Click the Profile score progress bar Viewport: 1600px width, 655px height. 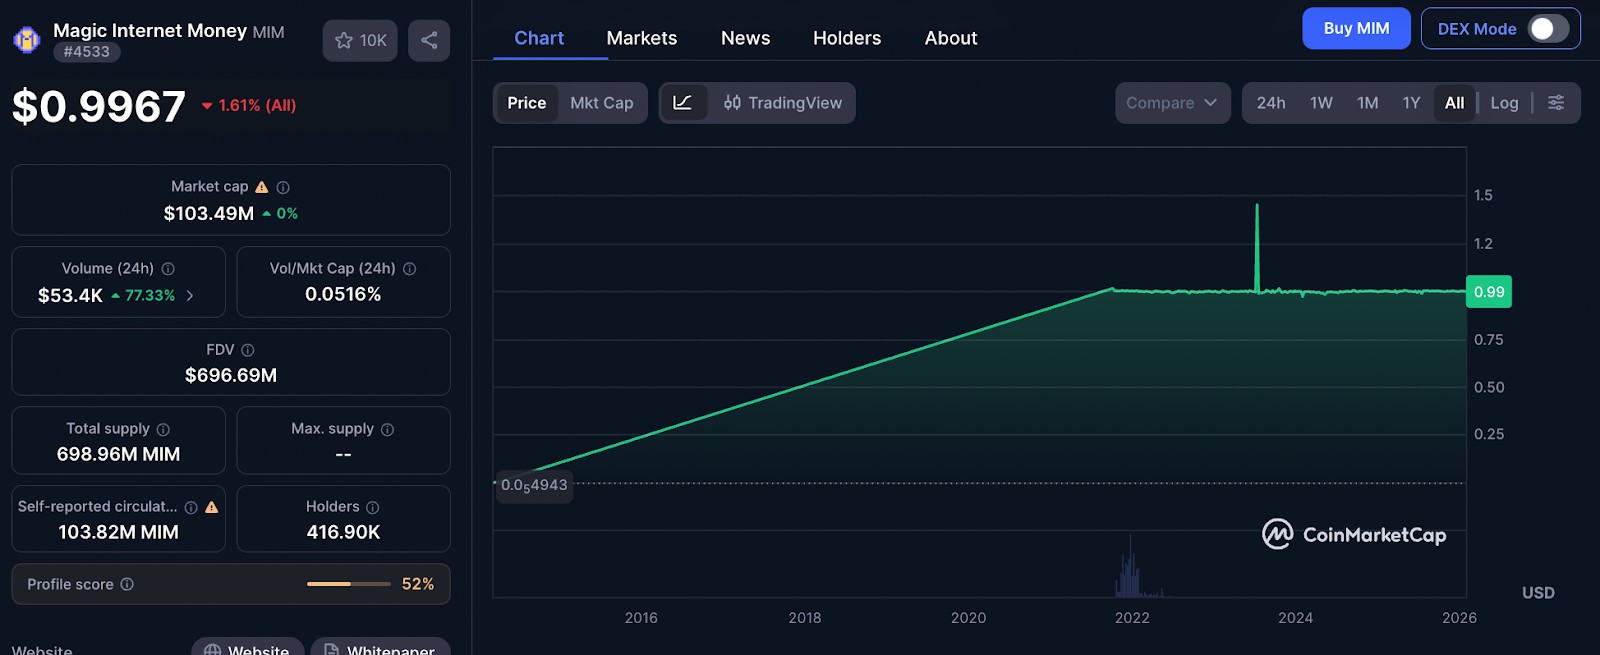(x=349, y=584)
